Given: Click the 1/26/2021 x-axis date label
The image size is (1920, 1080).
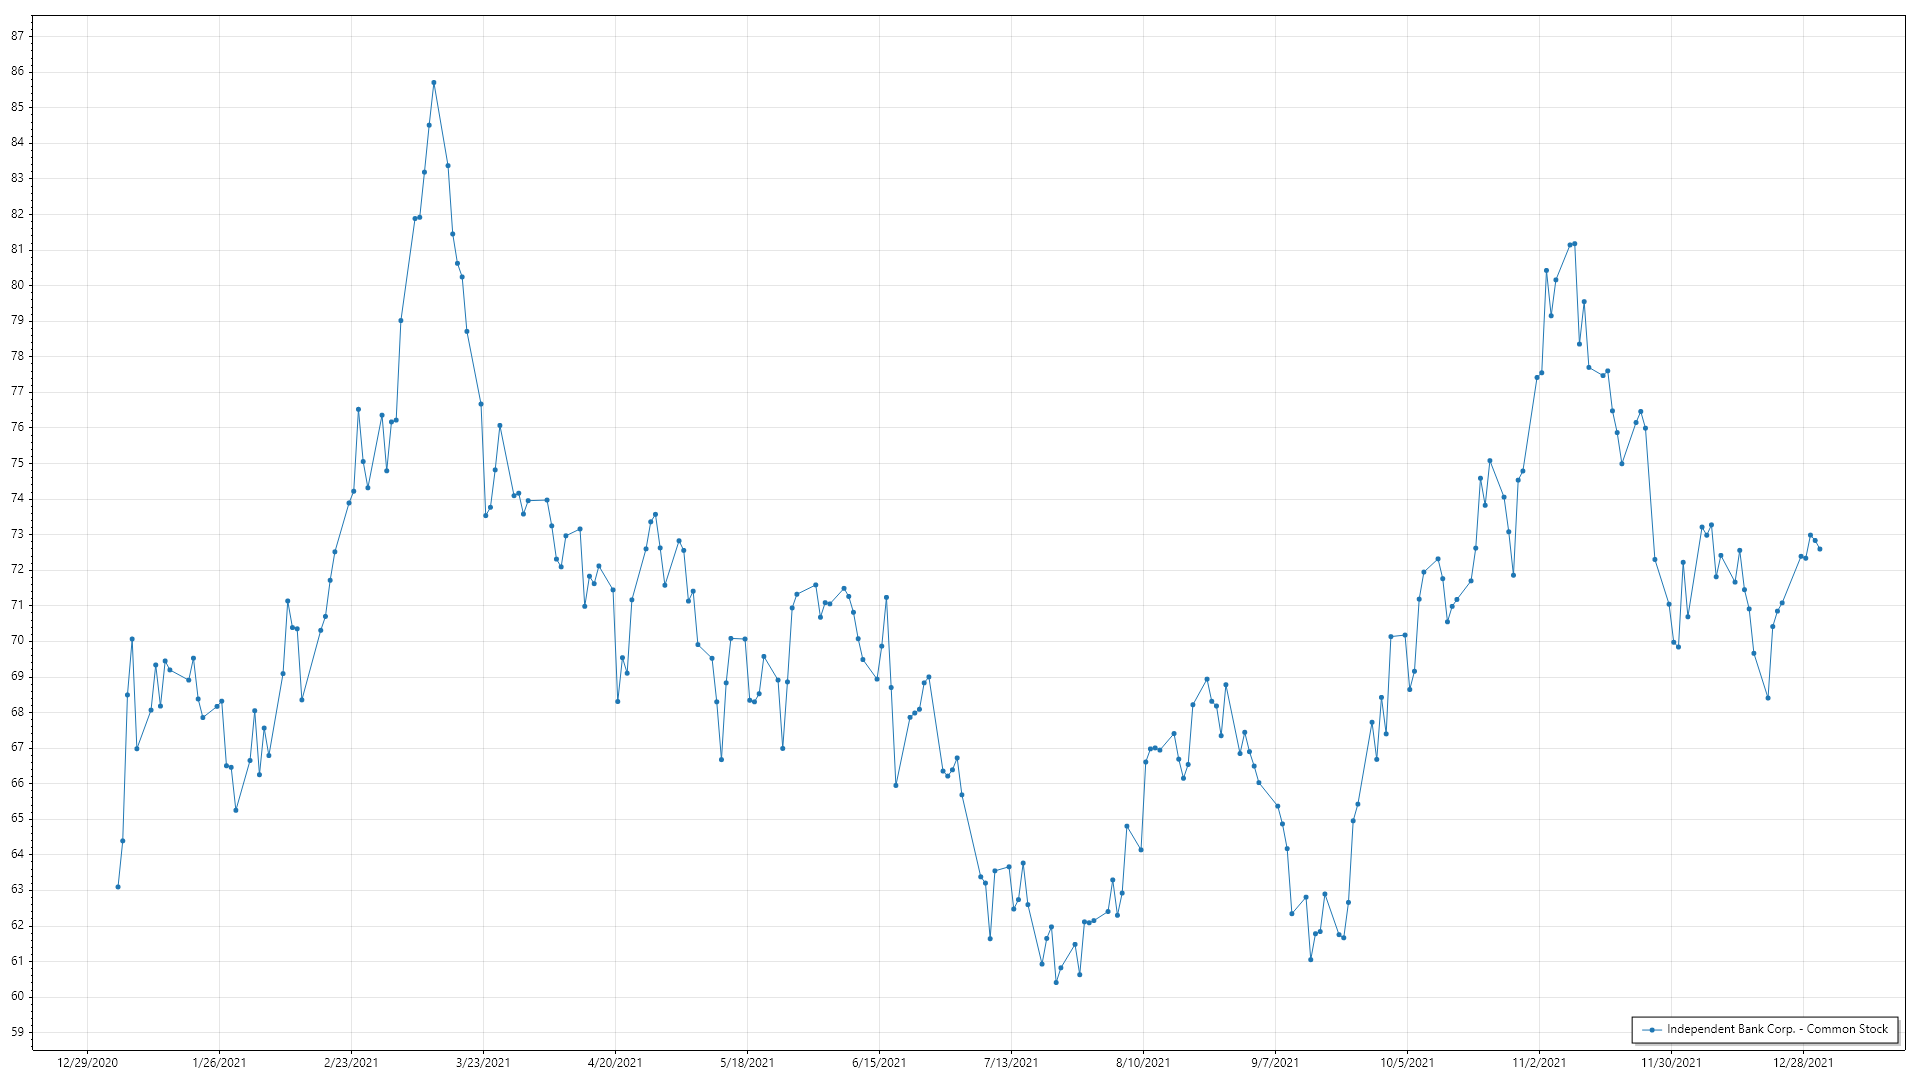Looking at the screenshot, I should coord(219,1063).
